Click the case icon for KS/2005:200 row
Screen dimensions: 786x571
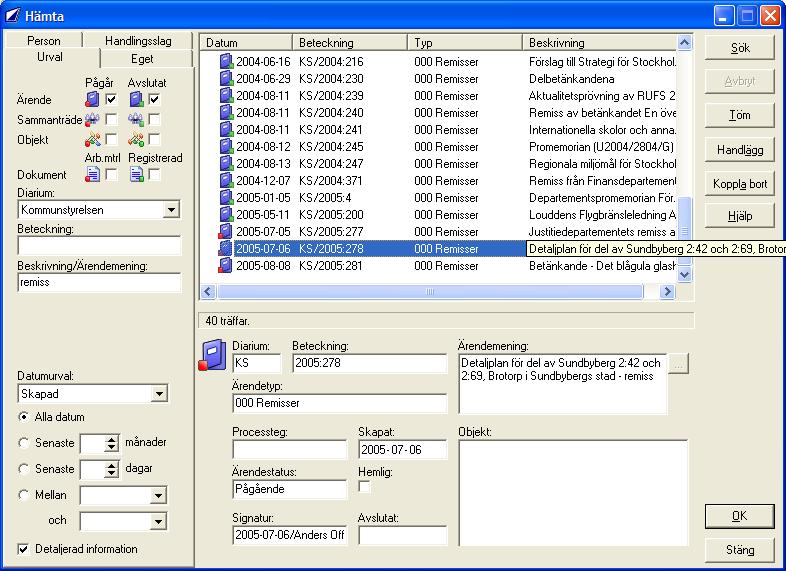point(226,215)
